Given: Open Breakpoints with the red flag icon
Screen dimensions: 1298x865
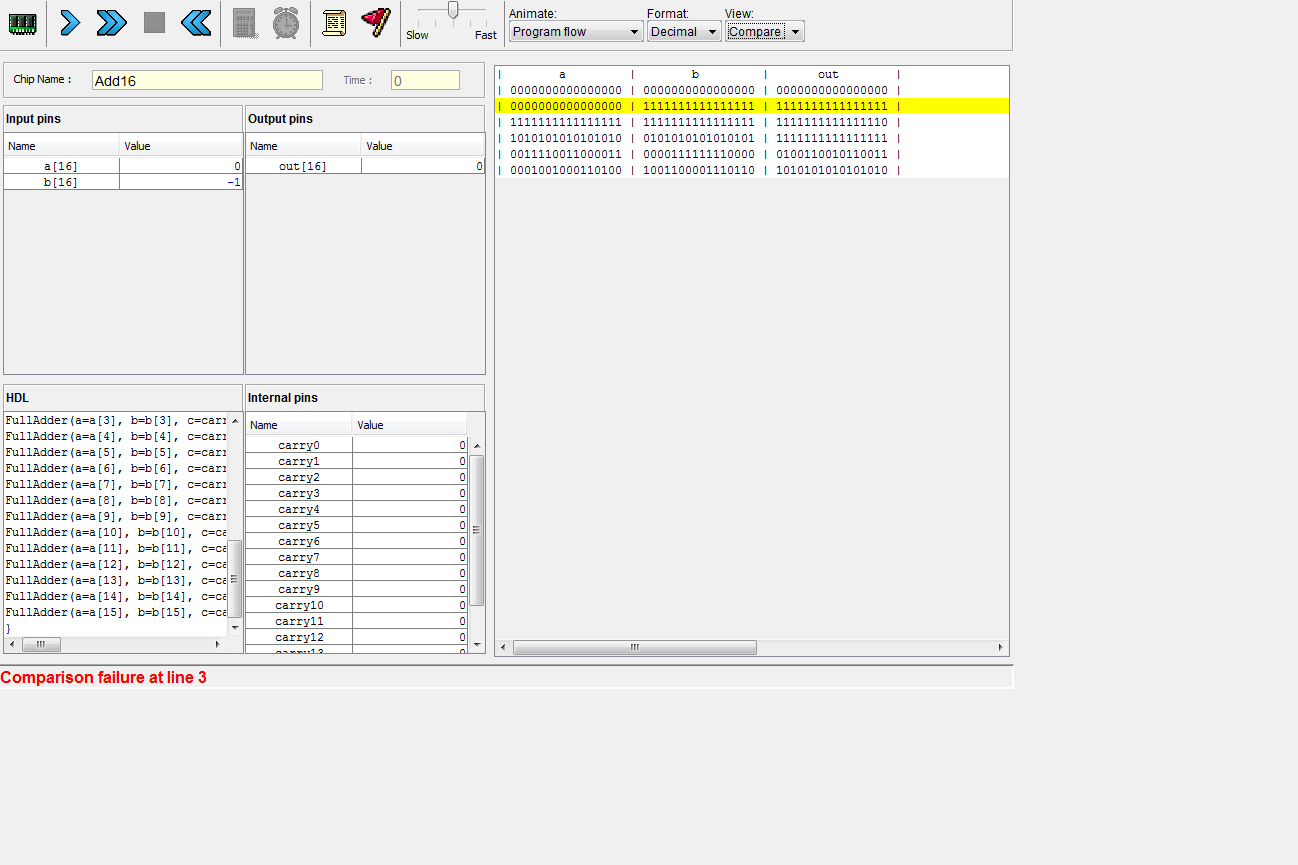Looking at the screenshot, I should pyautogui.click(x=376, y=23).
